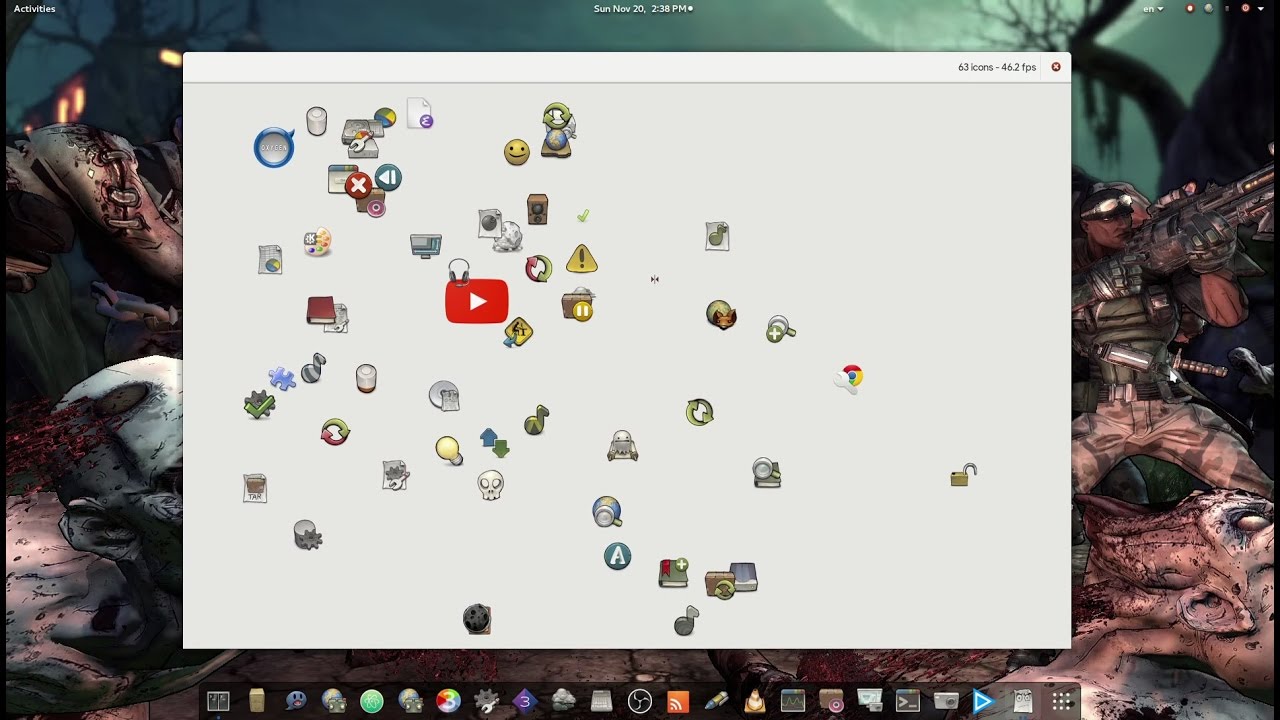Open the Activities overview
Image resolution: width=1280 pixels, height=720 pixels.
pyautogui.click(x=34, y=9)
